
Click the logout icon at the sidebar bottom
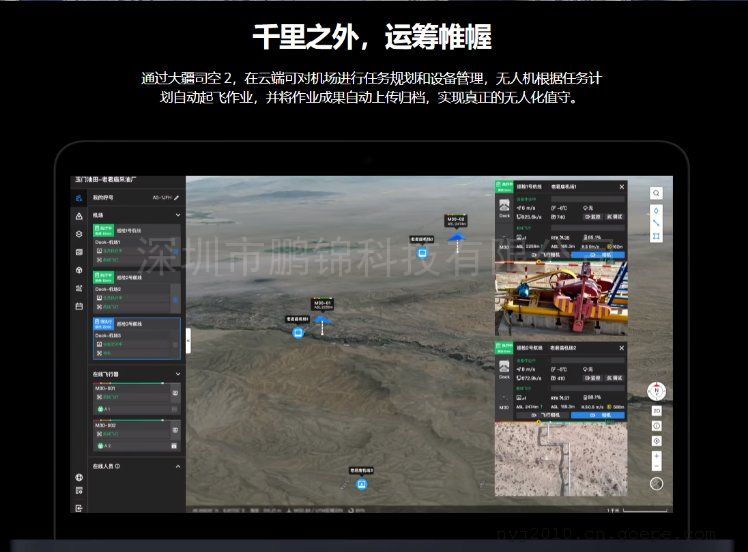coord(79,508)
